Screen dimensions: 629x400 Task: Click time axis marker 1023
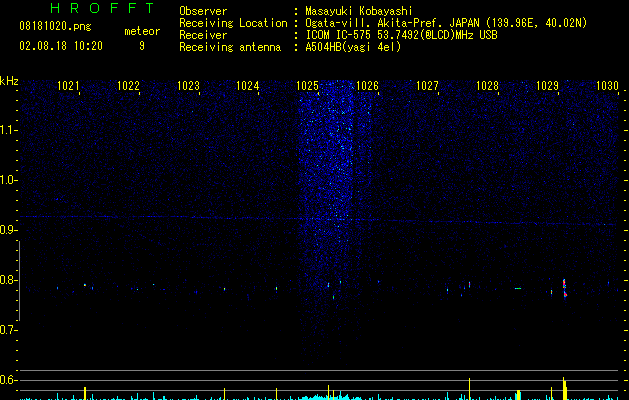[x=188, y=86]
